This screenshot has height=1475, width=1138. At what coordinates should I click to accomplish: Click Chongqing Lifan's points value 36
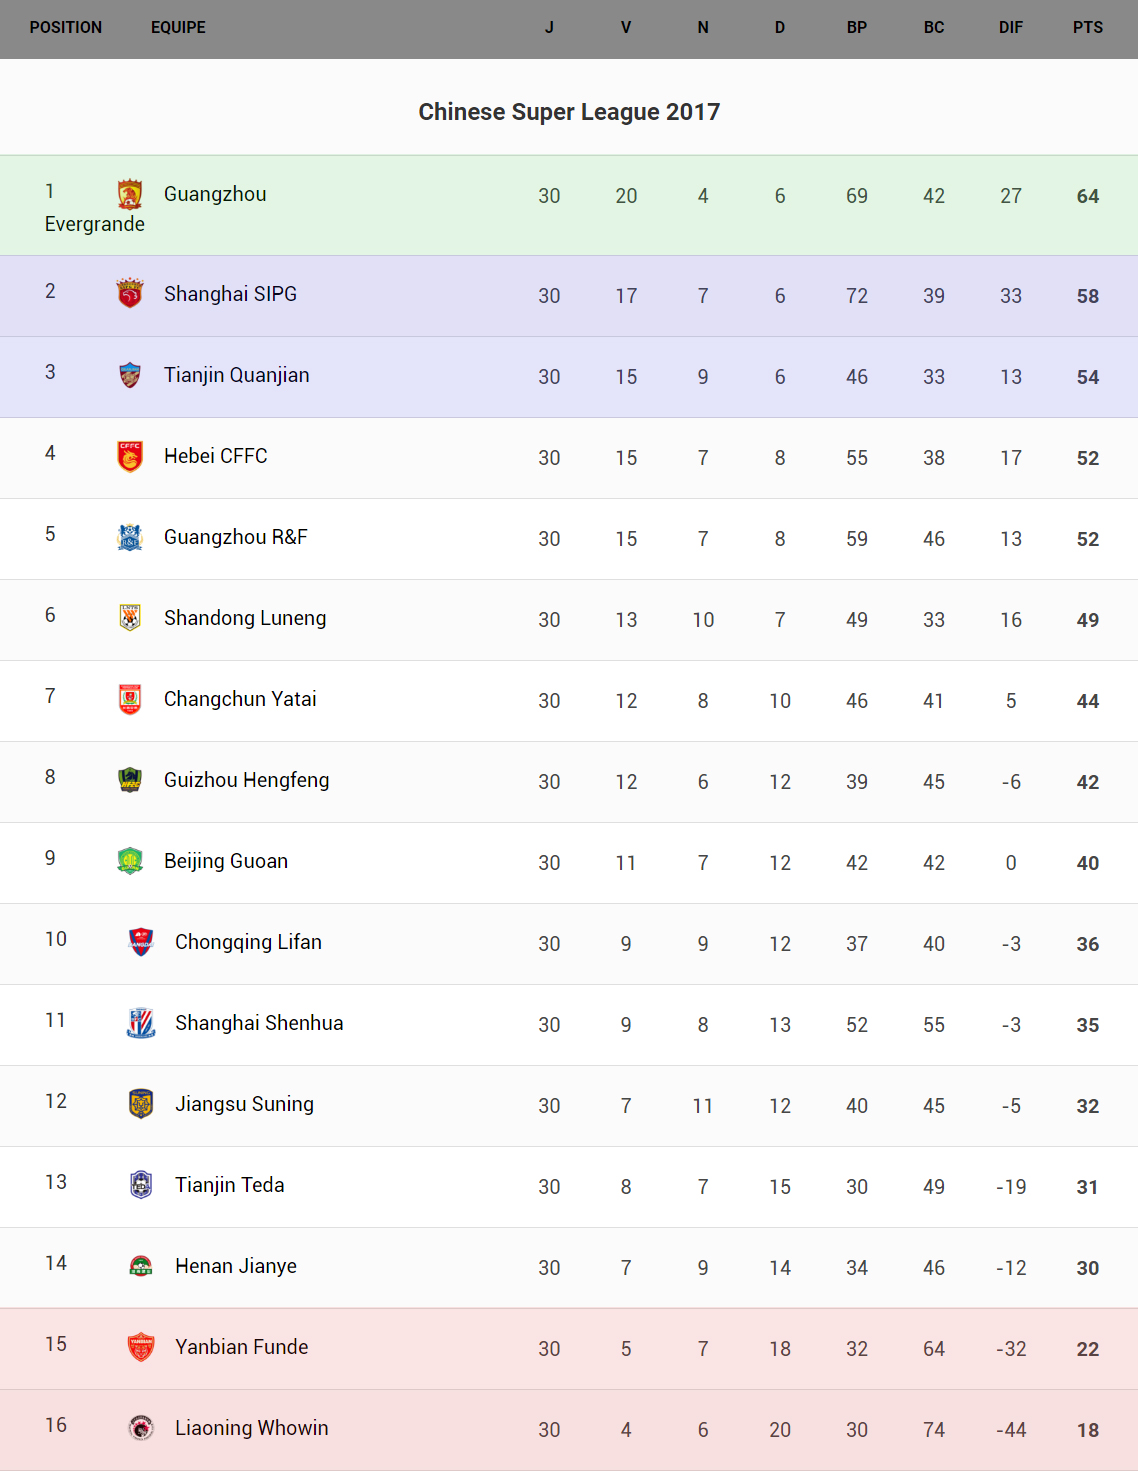pyautogui.click(x=1087, y=944)
